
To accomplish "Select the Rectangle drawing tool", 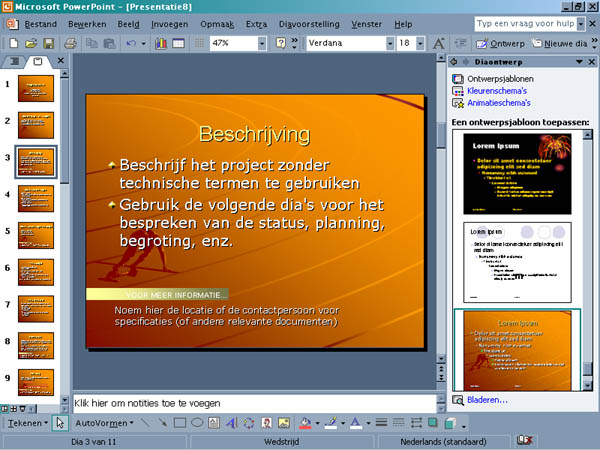I will [179, 423].
